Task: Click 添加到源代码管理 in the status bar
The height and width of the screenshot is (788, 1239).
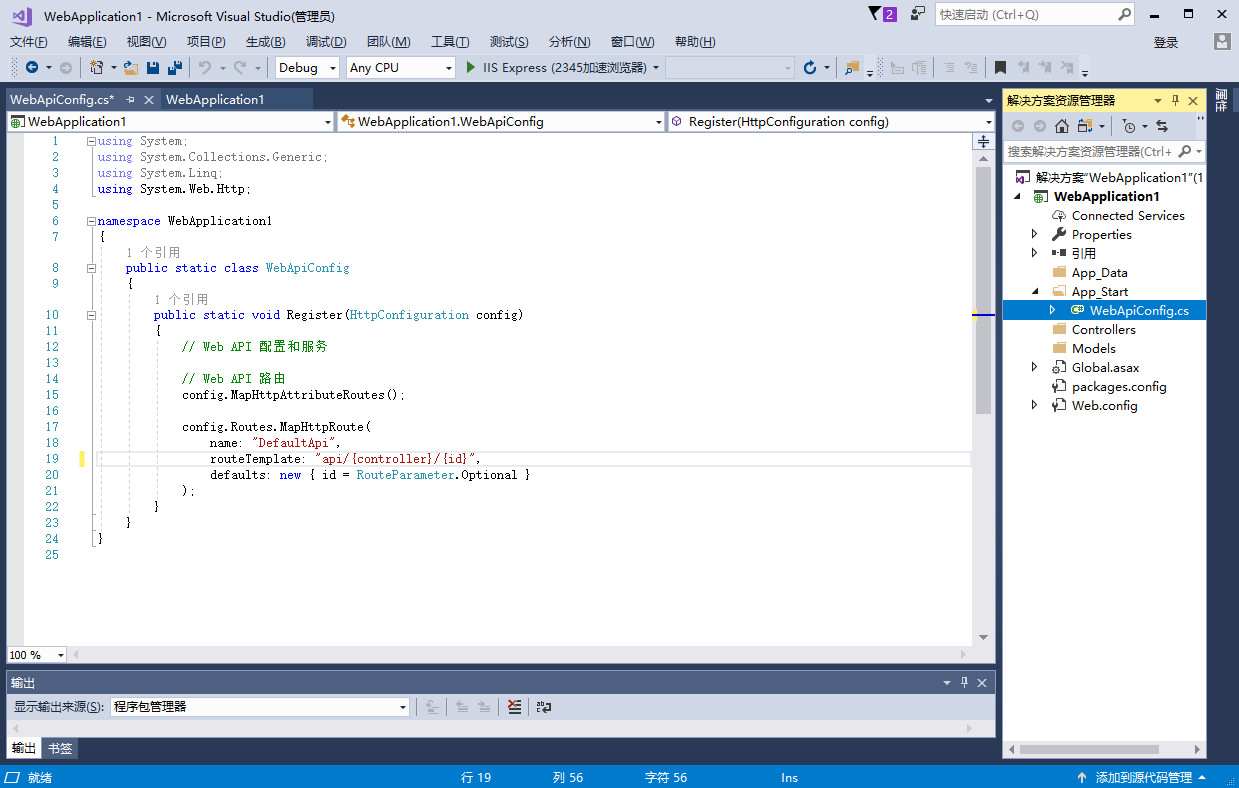Action: click(x=1144, y=778)
